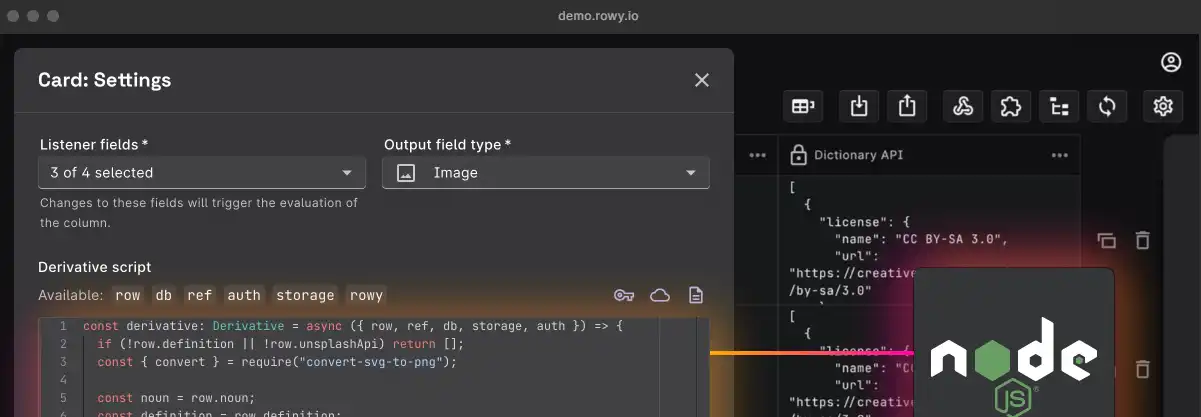The width and height of the screenshot is (1201, 417).
Task: Click the demo.rowy.io address bar
Action: [x=598, y=16]
